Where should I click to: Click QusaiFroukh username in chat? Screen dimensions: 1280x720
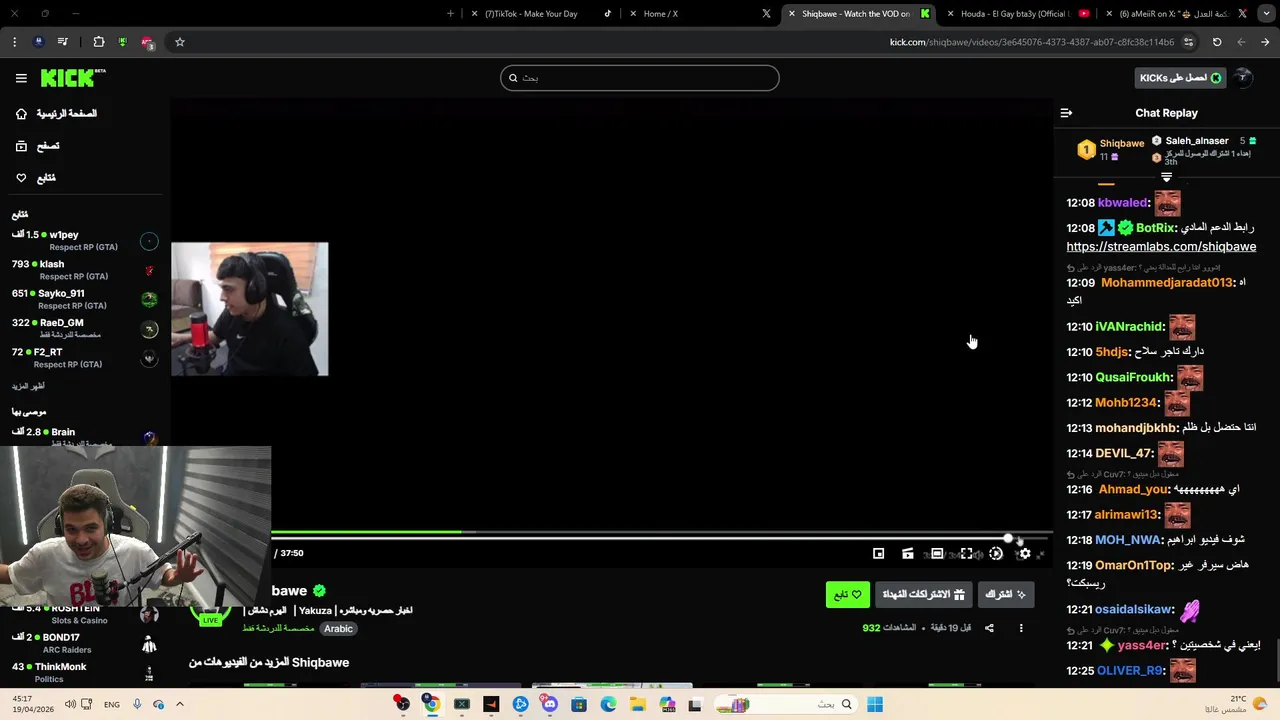click(x=1134, y=378)
